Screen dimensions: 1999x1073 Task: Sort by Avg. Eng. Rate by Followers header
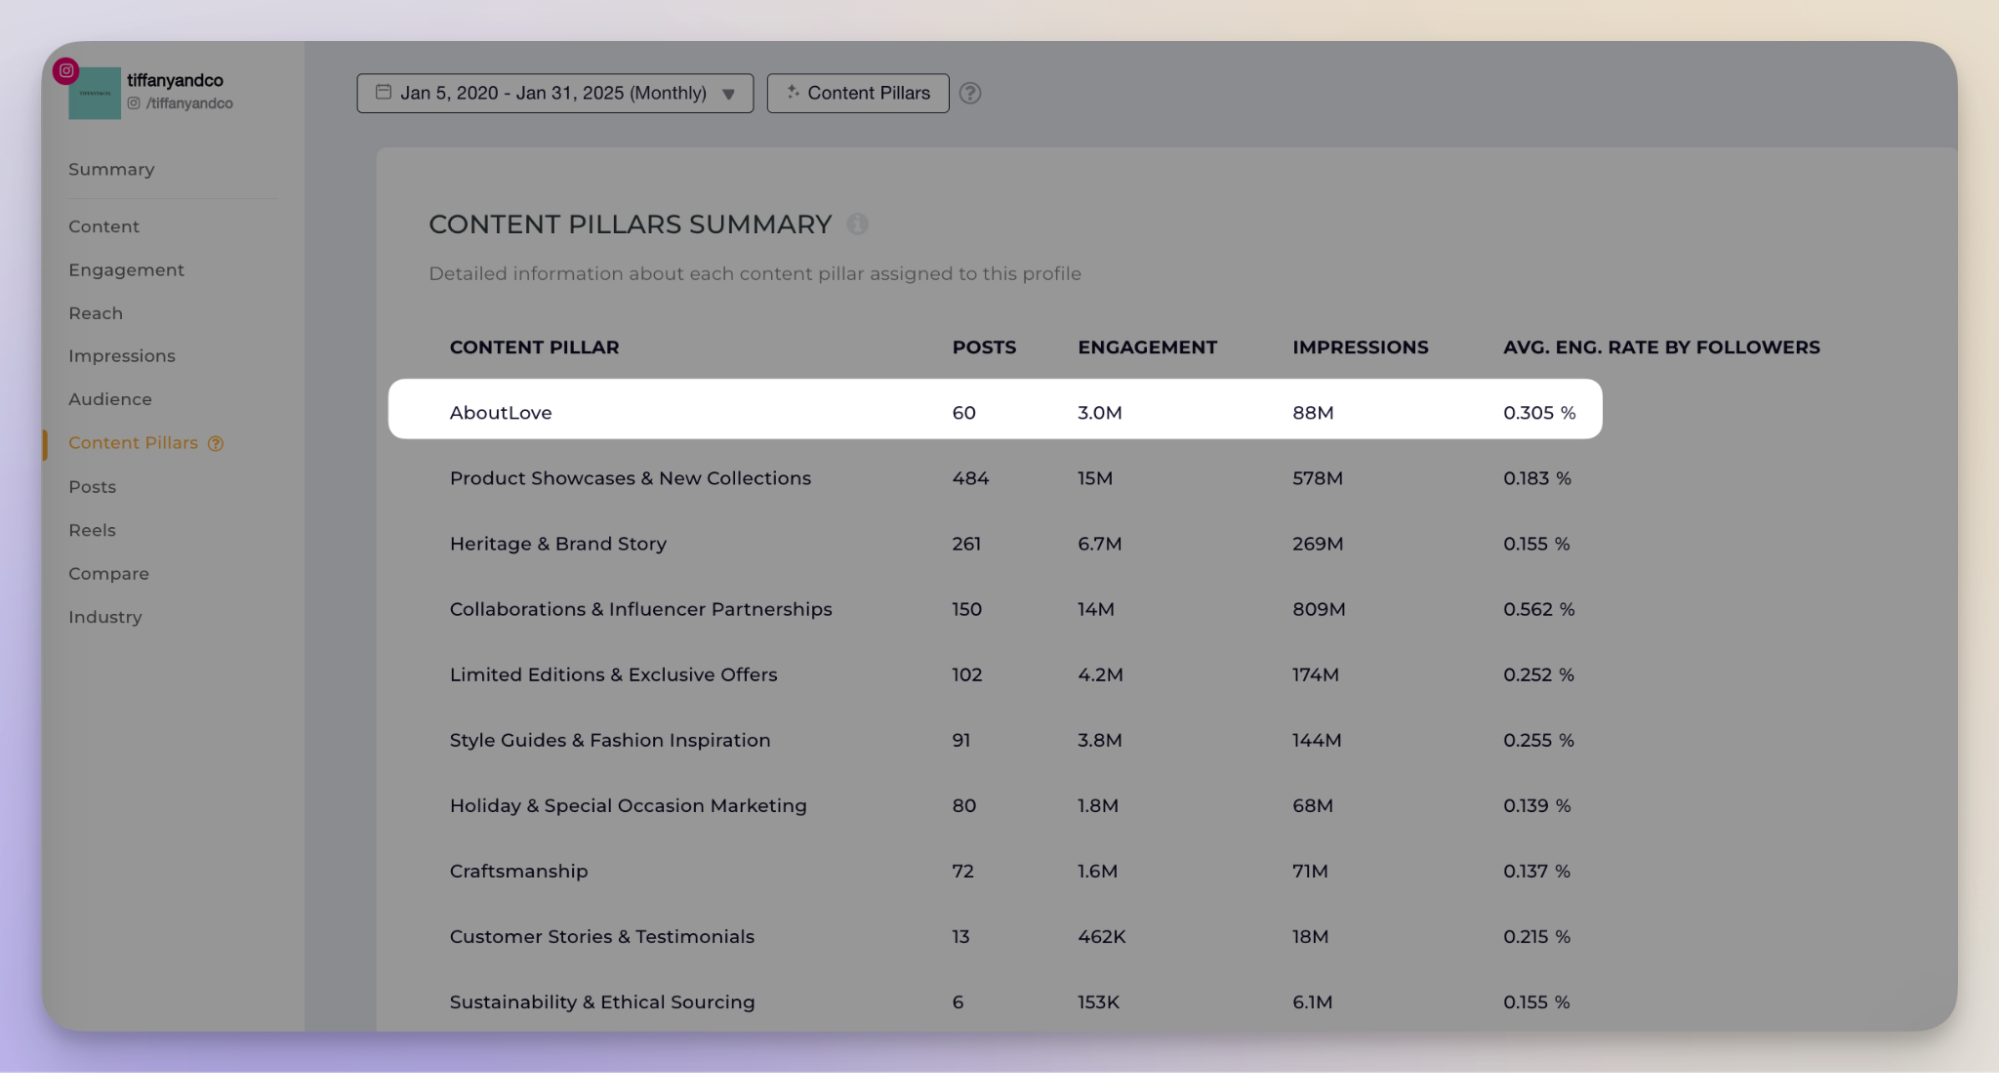click(1661, 347)
